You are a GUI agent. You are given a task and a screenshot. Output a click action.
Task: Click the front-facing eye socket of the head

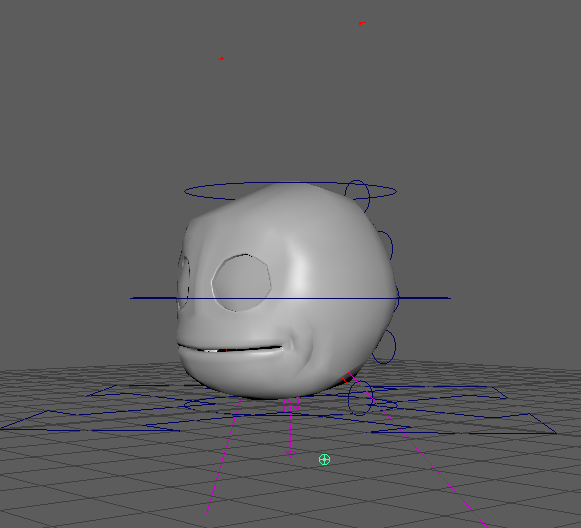242,282
